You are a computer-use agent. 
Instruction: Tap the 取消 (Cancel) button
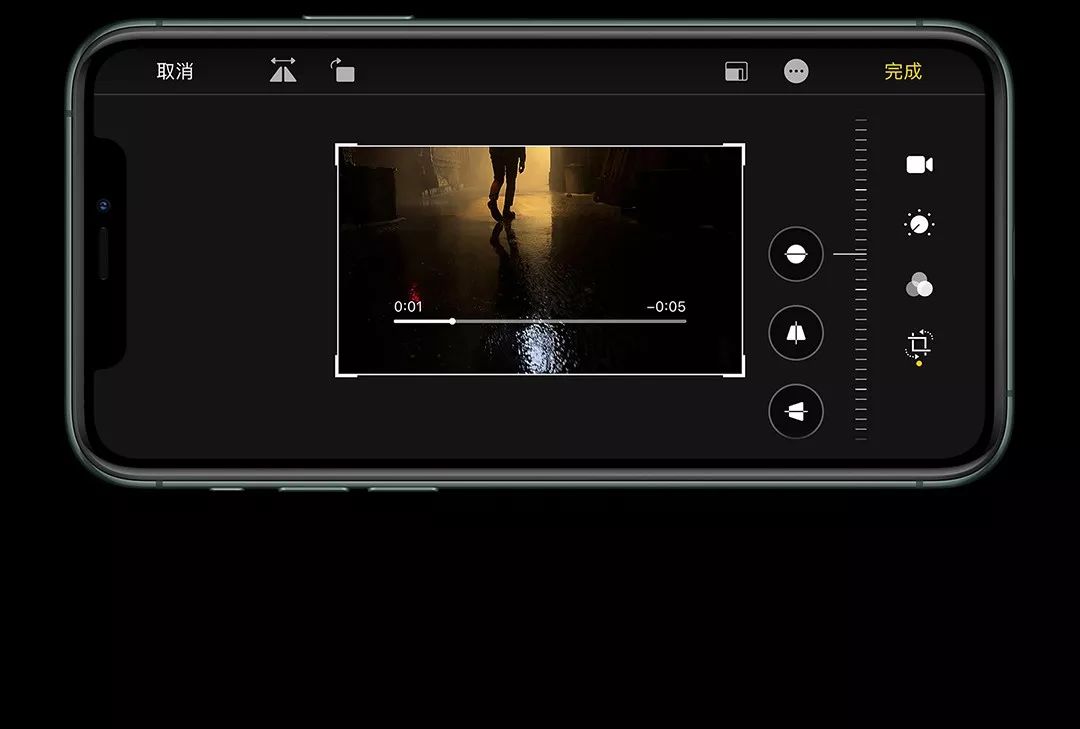175,72
